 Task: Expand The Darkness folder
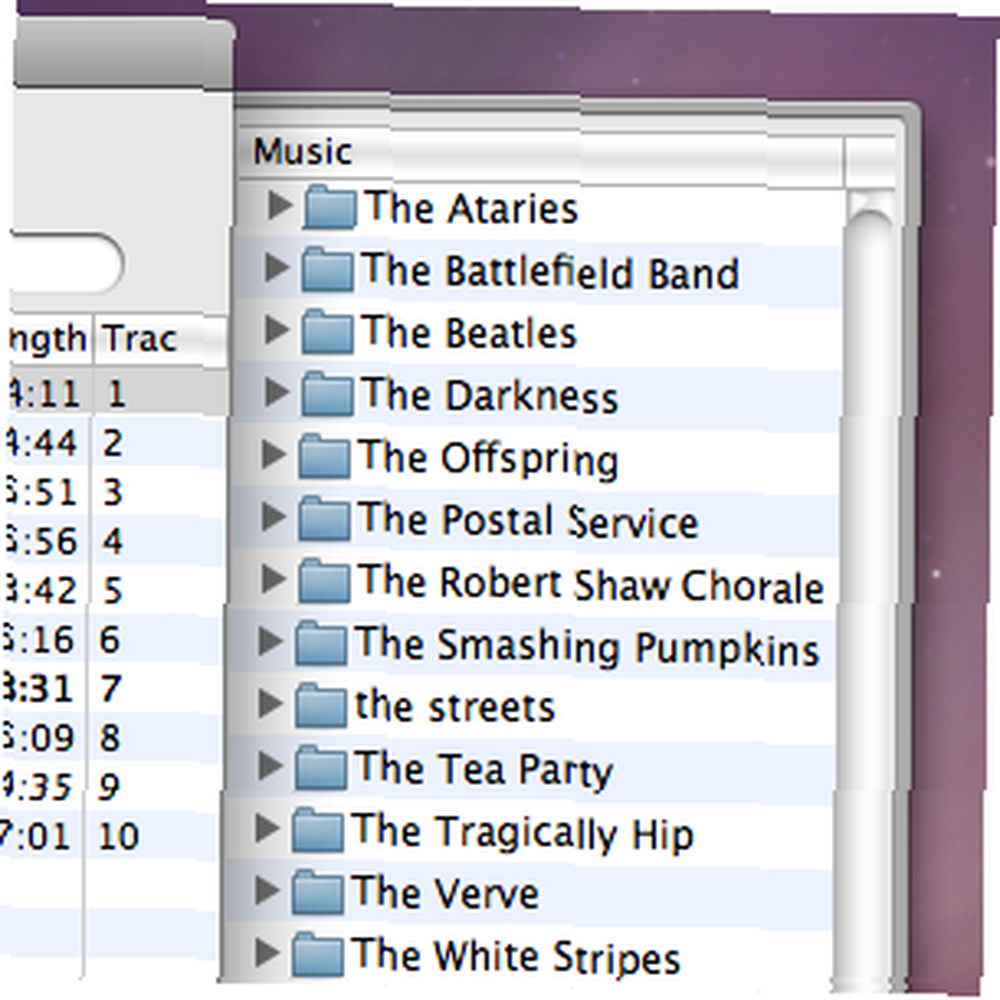coord(276,392)
